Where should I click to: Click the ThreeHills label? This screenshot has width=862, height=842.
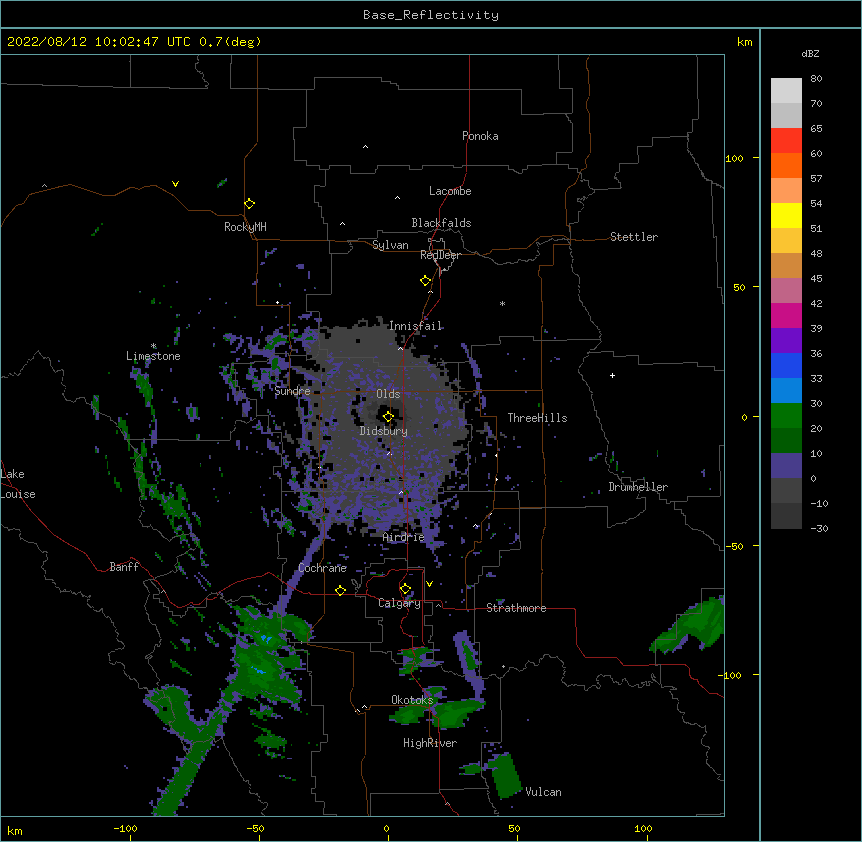pyautogui.click(x=537, y=418)
